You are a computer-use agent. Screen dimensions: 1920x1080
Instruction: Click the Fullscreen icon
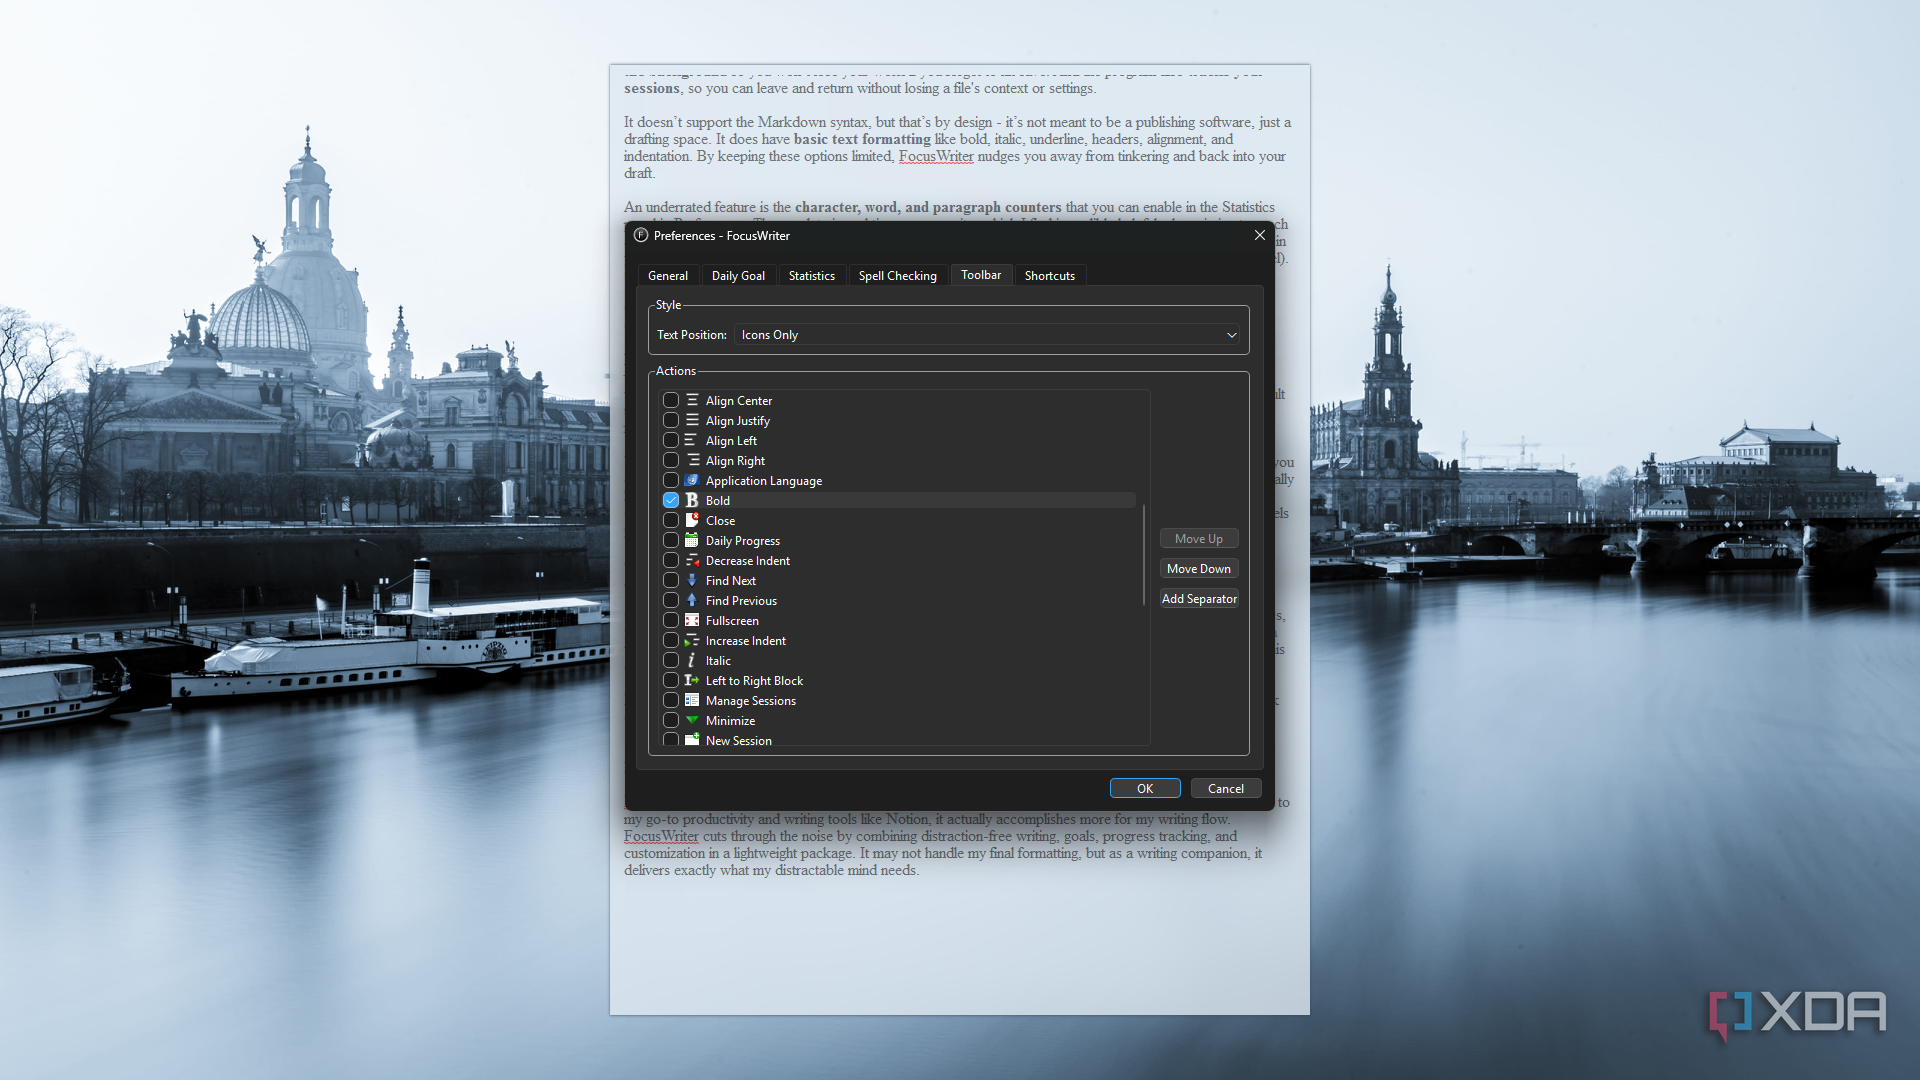tap(692, 620)
